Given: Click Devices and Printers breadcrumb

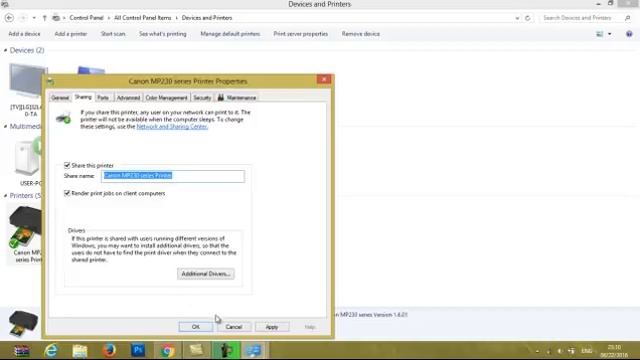Looking at the screenshot, I should (207, 18).
